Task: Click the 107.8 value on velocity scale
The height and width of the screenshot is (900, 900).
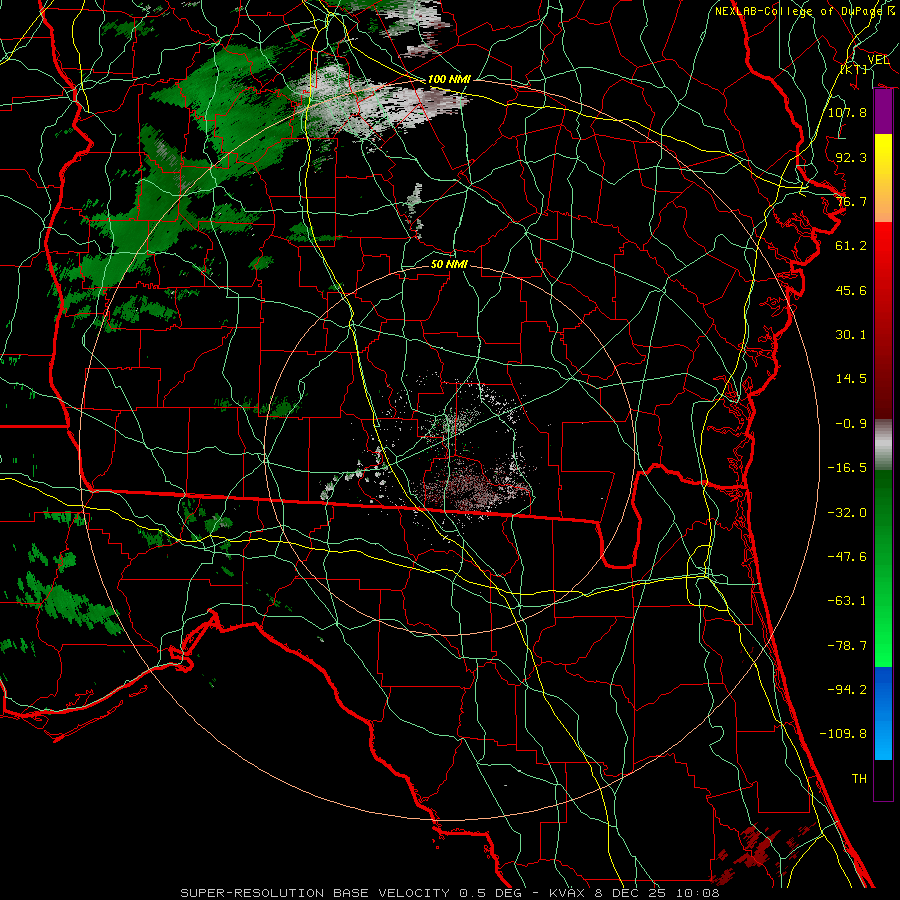Action: [847, 112]
